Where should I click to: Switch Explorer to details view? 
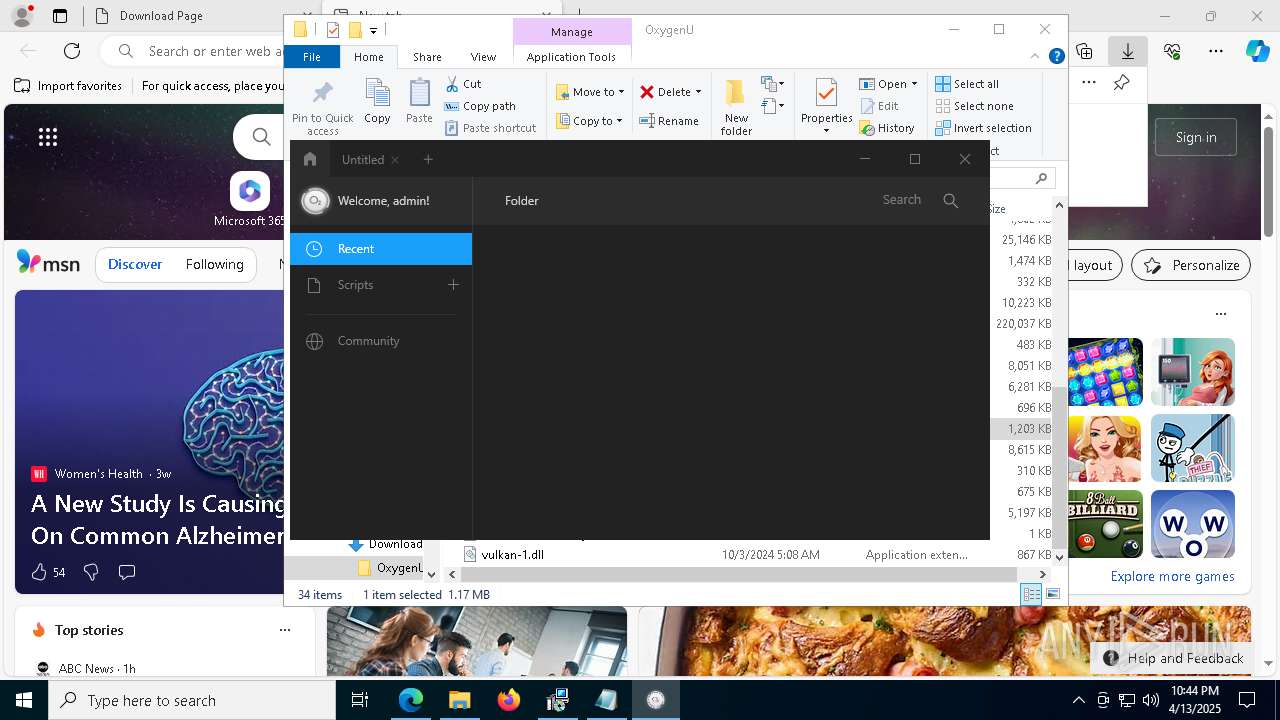pyautogui.click(x=1031, y=595)
